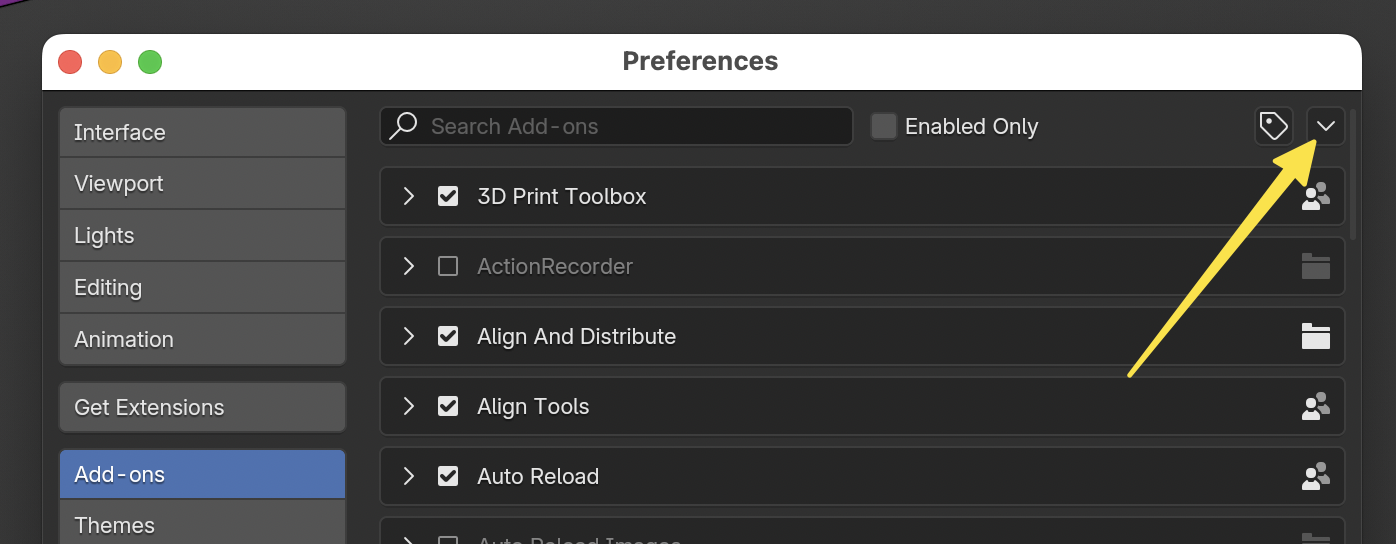The width and height of the screenshot is (1396, 544).
Task: Click the Search Add-ons input field
Action: coord(616,126)
